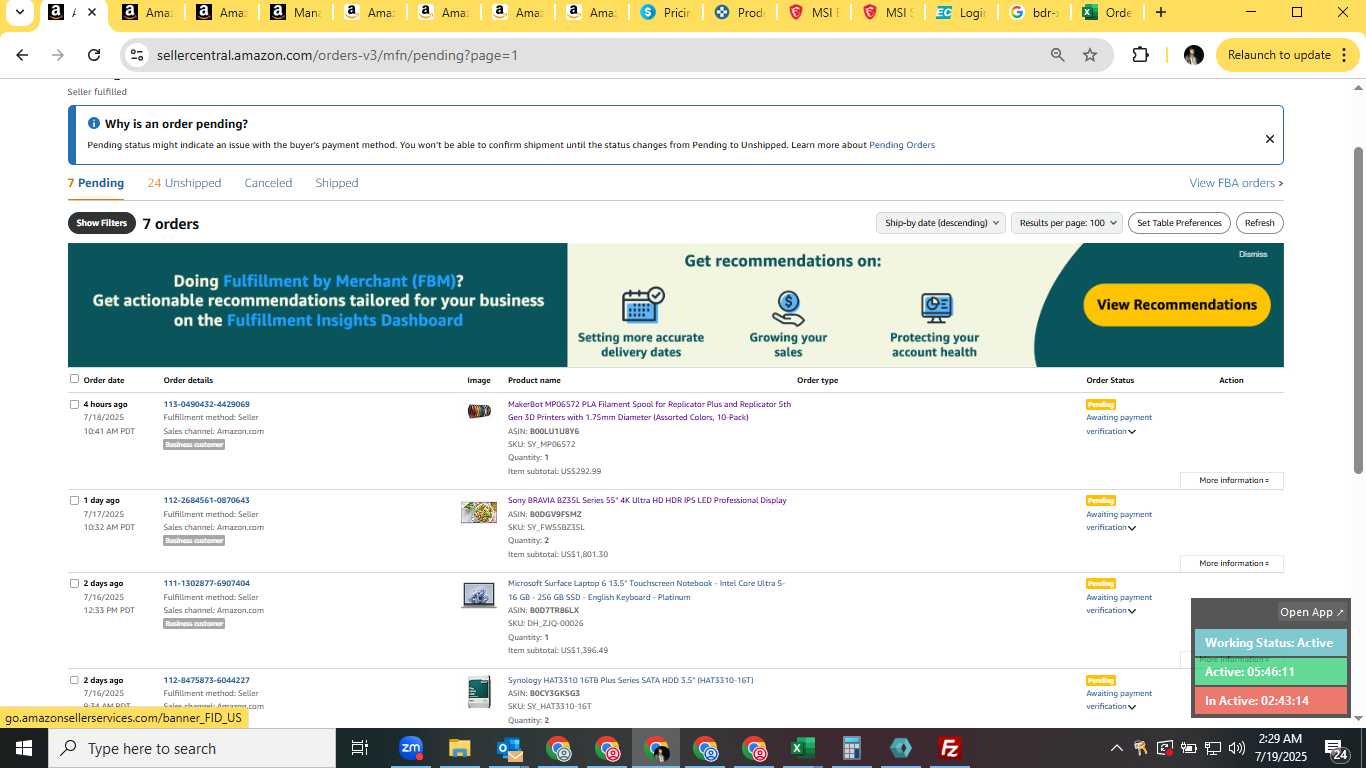The width and height of the screenshot is (1366, 768).
Task: Click the volume icon in system tray
Action: pos(1237,748)
